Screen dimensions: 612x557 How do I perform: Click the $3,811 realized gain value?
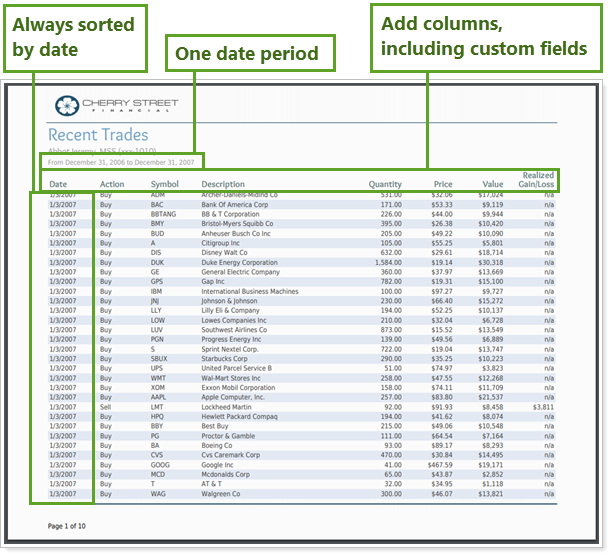coord(542,407)
